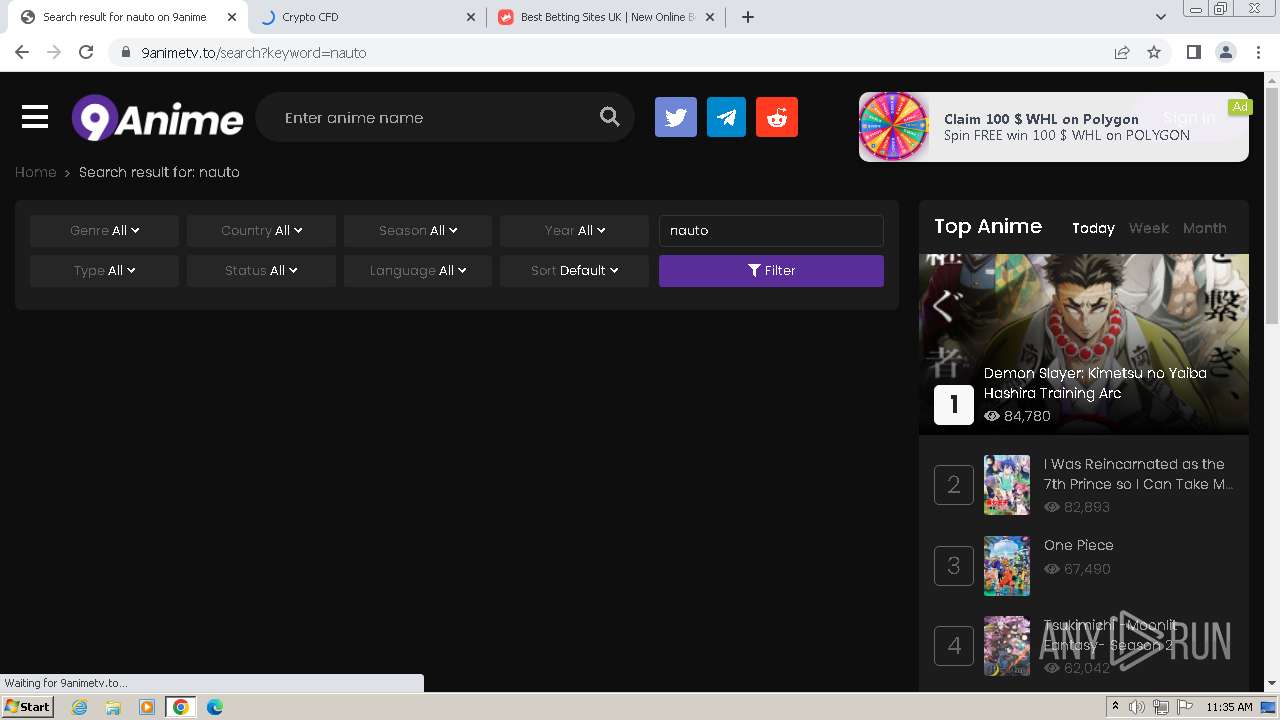Open Internet Explorer from taskbar
1280x720 pixels.
(79, 707)
